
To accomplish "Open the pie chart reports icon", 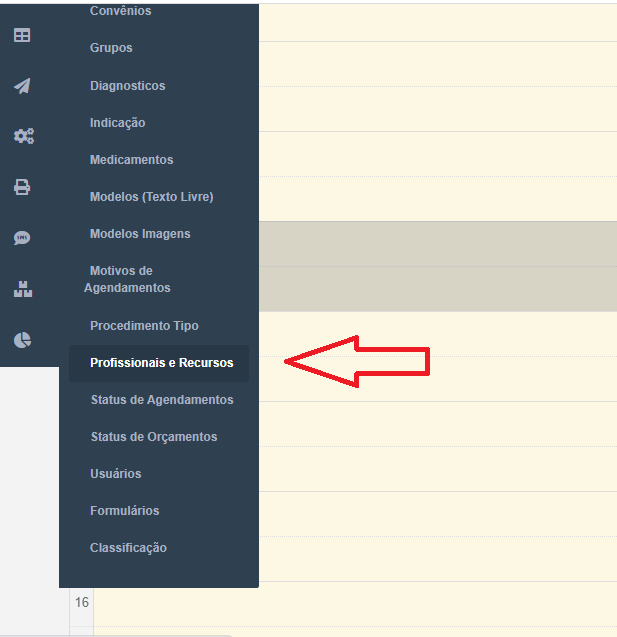I will click(x=22, y=340).
